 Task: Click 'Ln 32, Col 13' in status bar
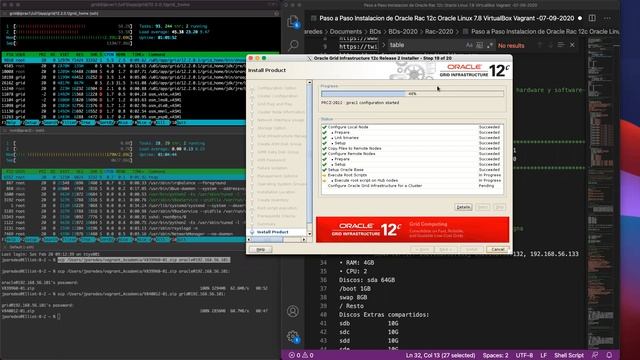(x=440, y=356)
